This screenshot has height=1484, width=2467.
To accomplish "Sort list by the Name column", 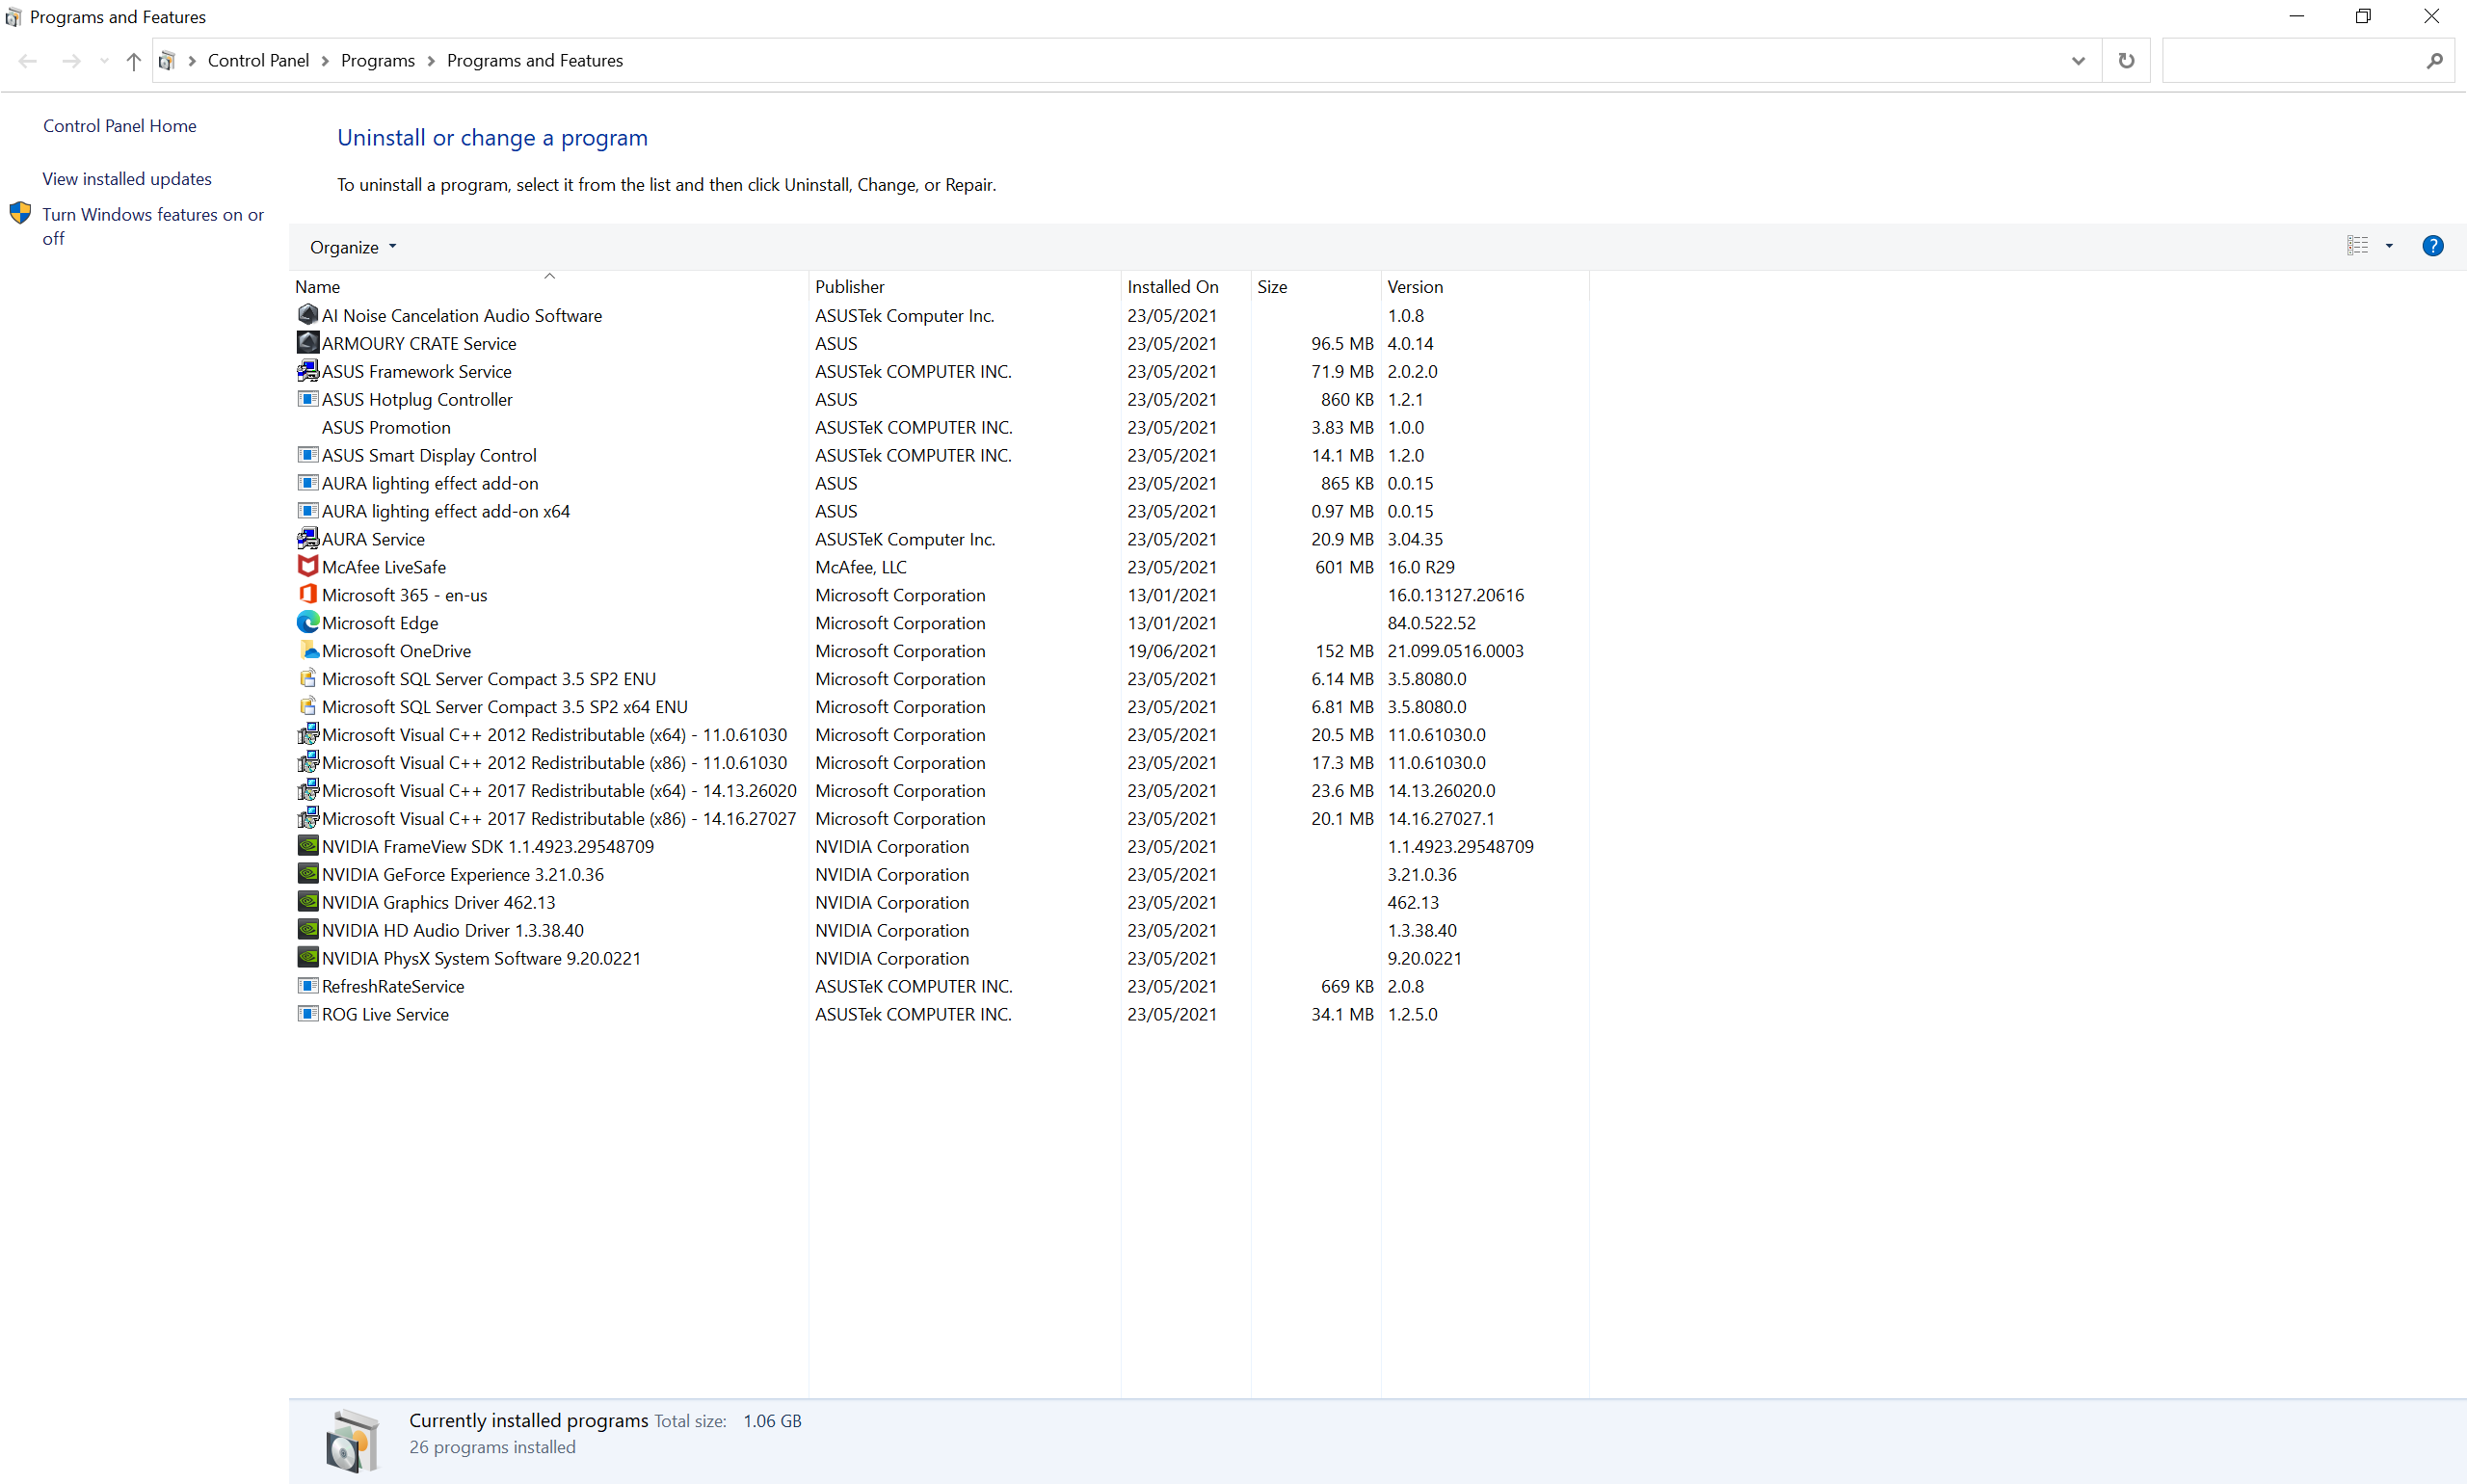I will (548, 286).
